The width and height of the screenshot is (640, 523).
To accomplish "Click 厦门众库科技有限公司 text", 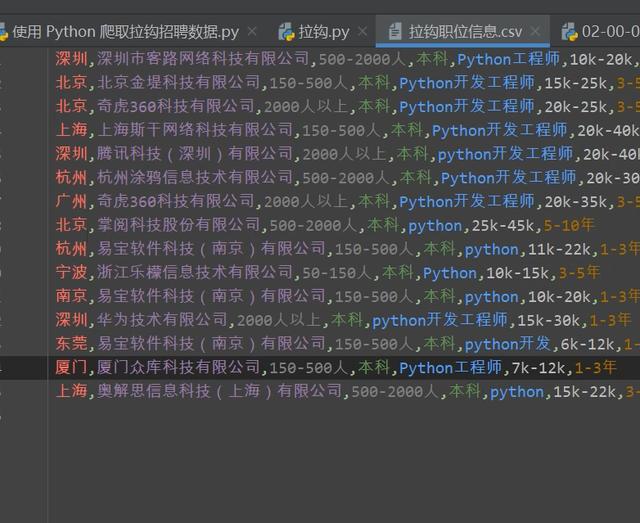I will pos(178,368).
